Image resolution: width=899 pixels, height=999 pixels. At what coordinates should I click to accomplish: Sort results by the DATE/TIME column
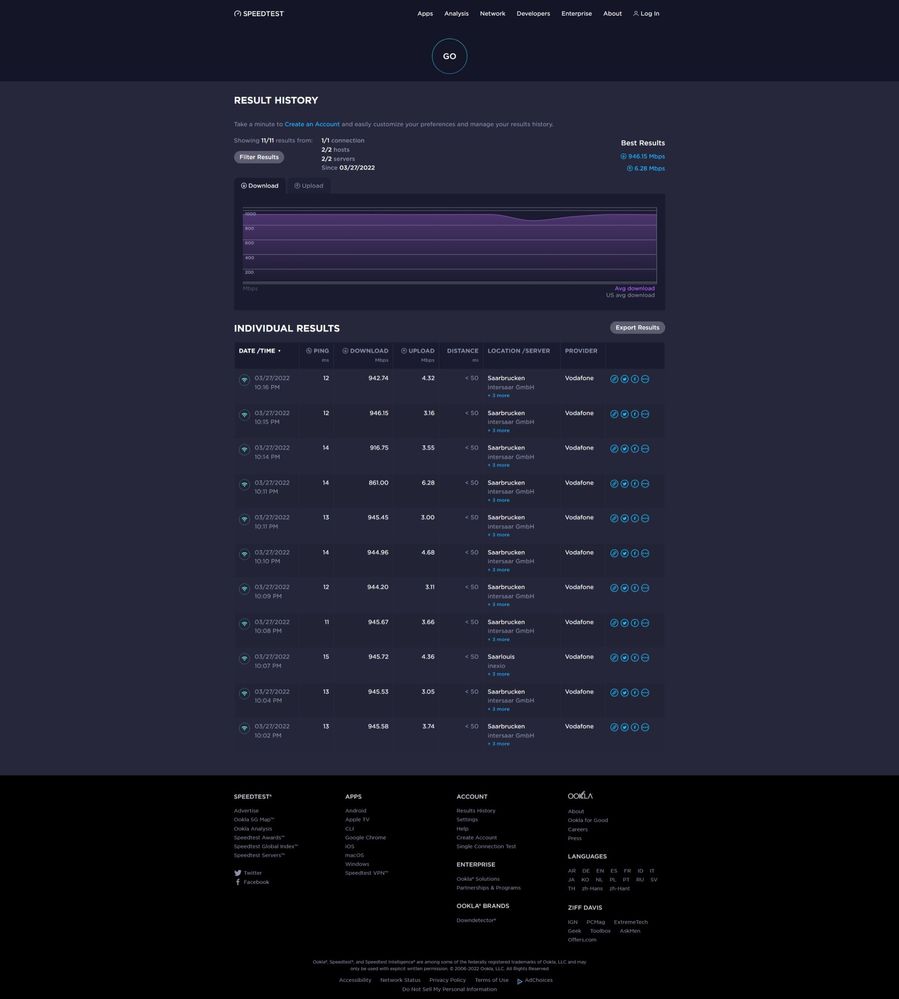point(259,351)
